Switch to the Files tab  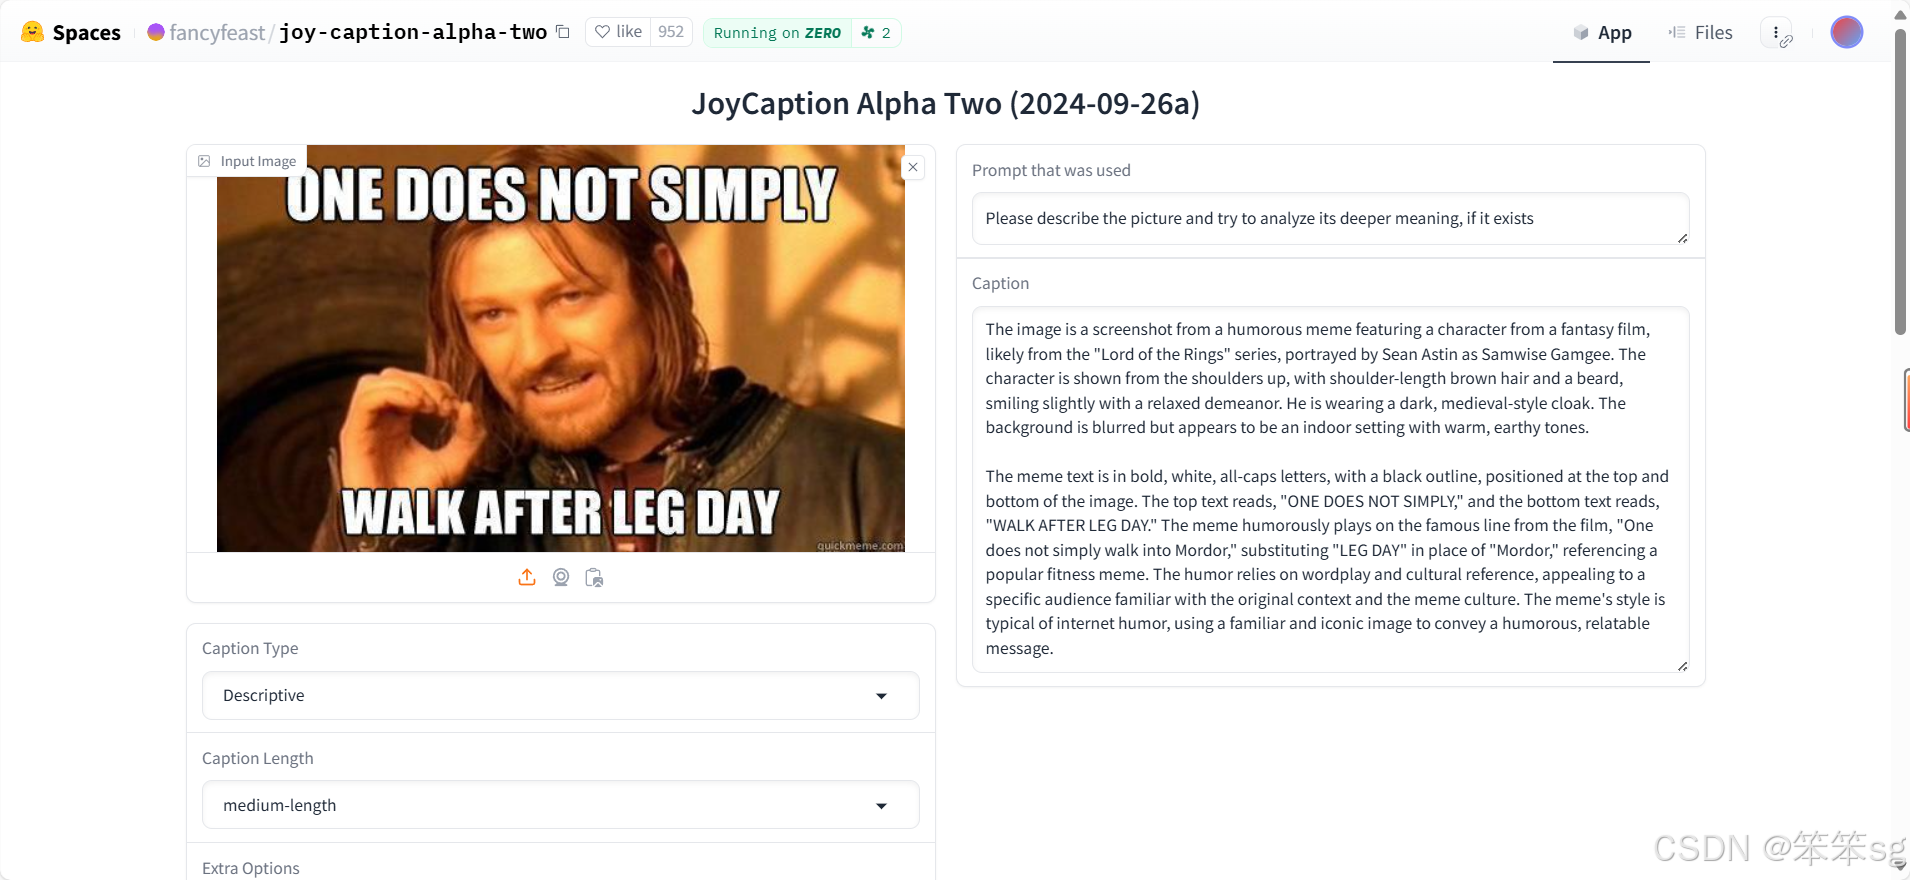(1700, 33)
